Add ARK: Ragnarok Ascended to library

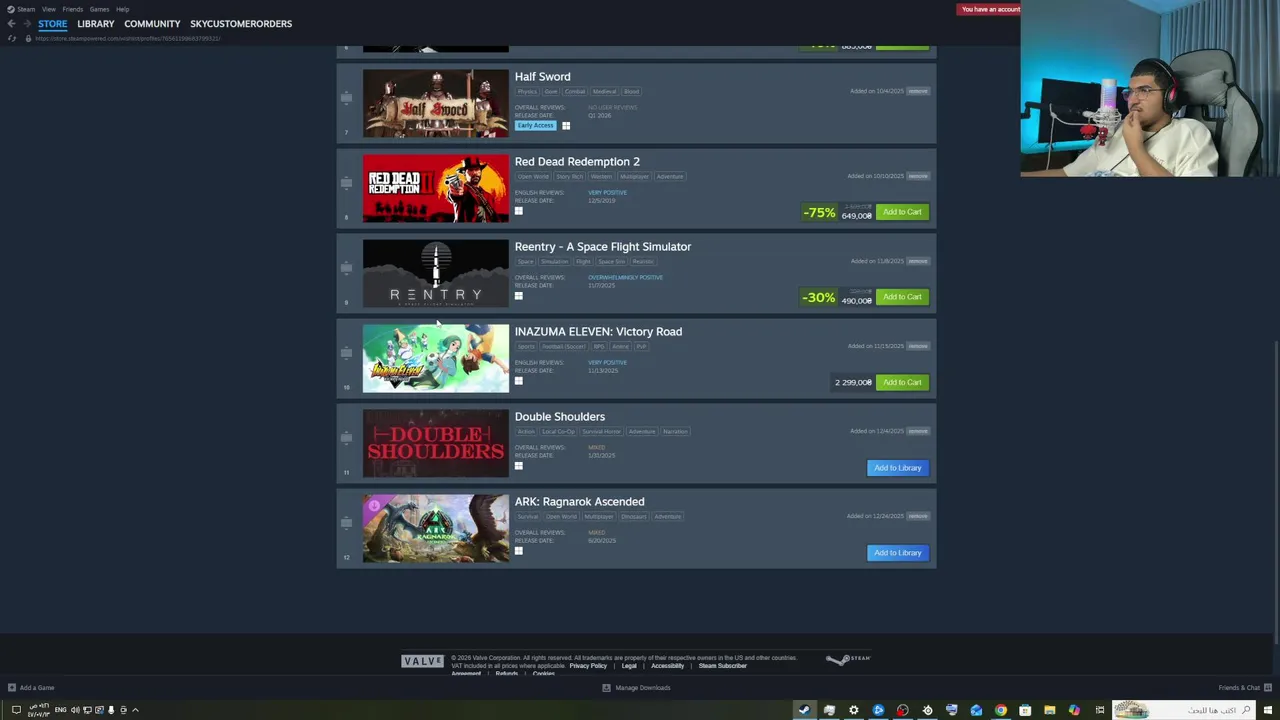pos(898,553)
